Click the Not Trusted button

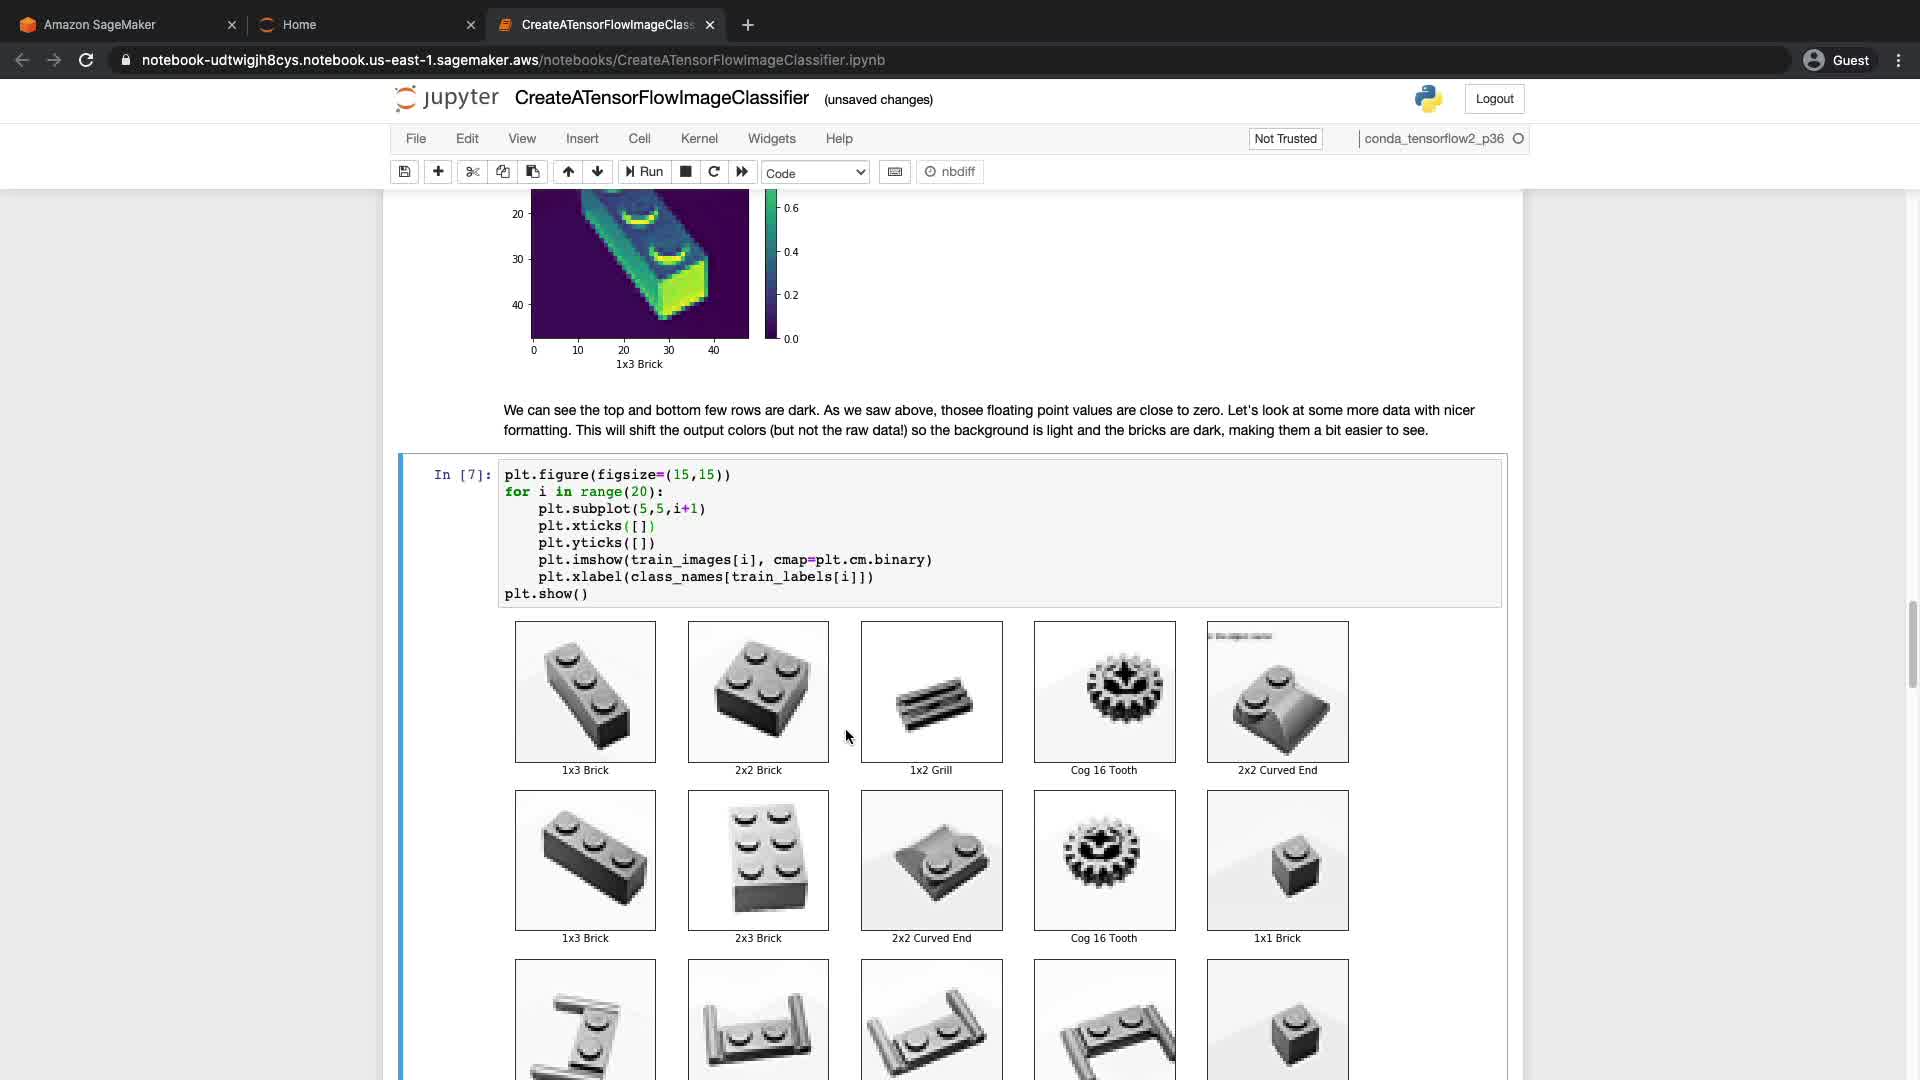pyautogui.click(x=1285, y=139)
